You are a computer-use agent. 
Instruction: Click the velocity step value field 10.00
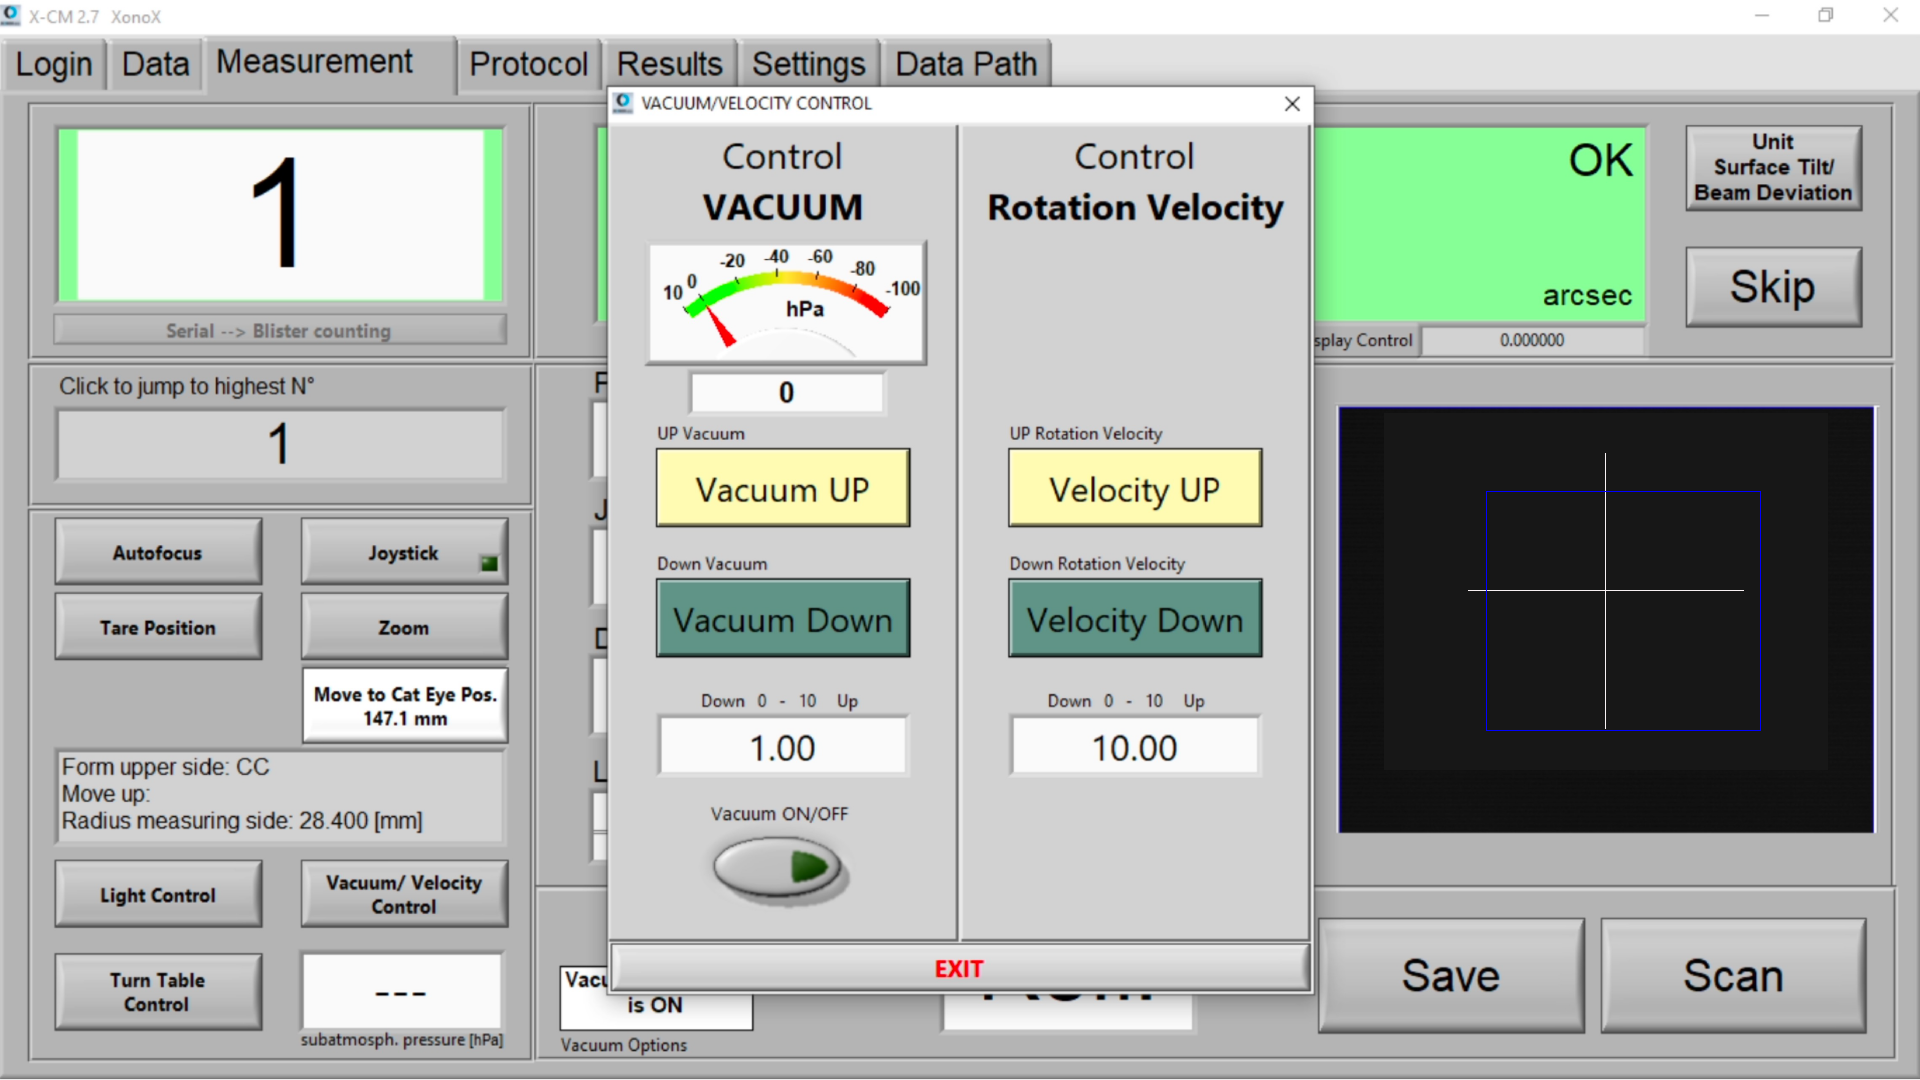pos(1134,747)
